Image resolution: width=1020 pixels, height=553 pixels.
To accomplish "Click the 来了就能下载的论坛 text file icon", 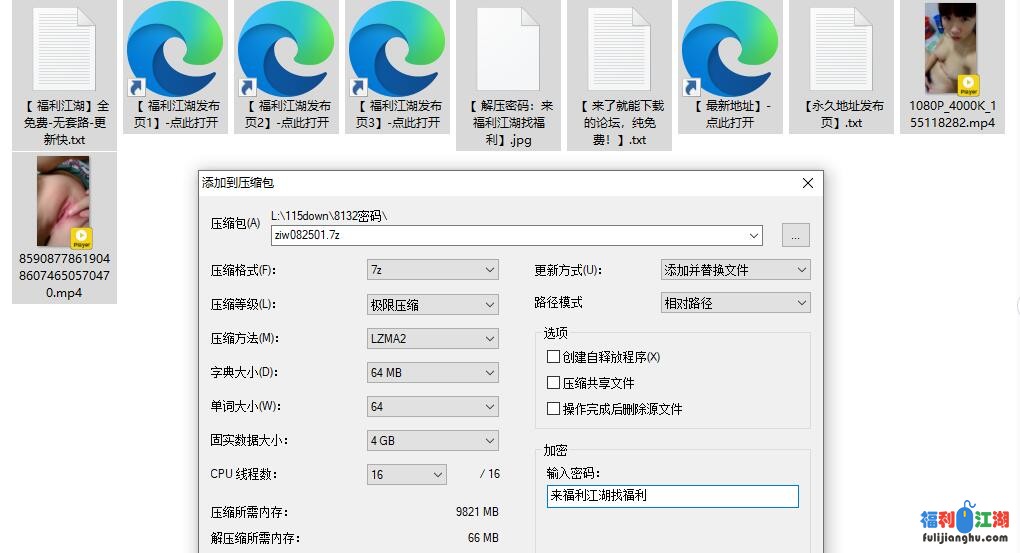I will (618, 50).
